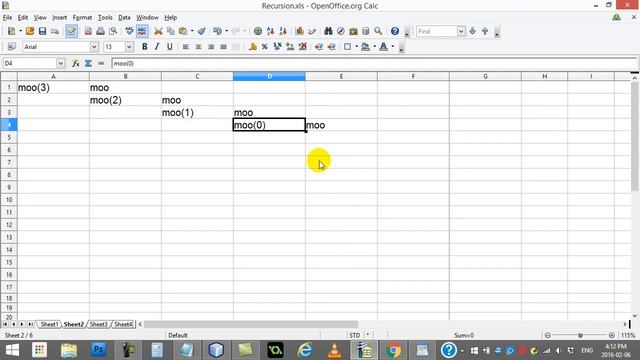Click the Function equals sign button
This screenshot has height=360, width=640.
(101, 63)
